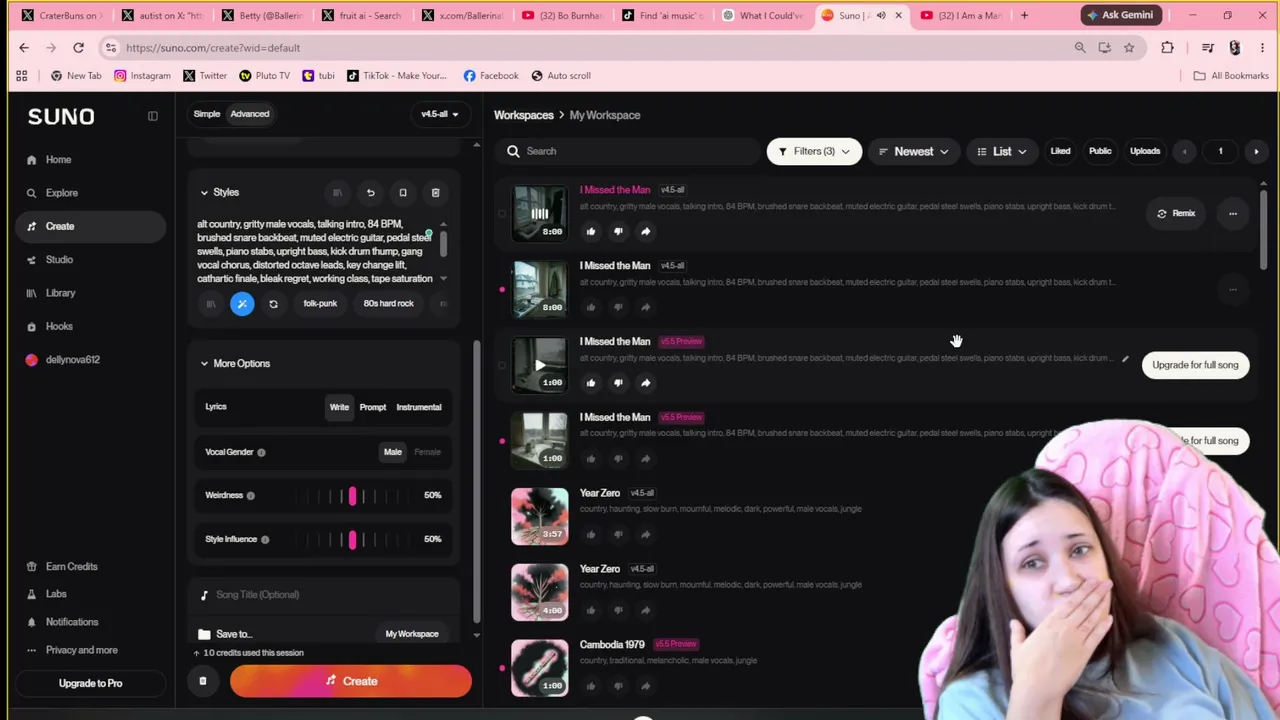Clear the Styles text with the trash icon
This screenshot has width=1280, height=720.
click(435, 193)
